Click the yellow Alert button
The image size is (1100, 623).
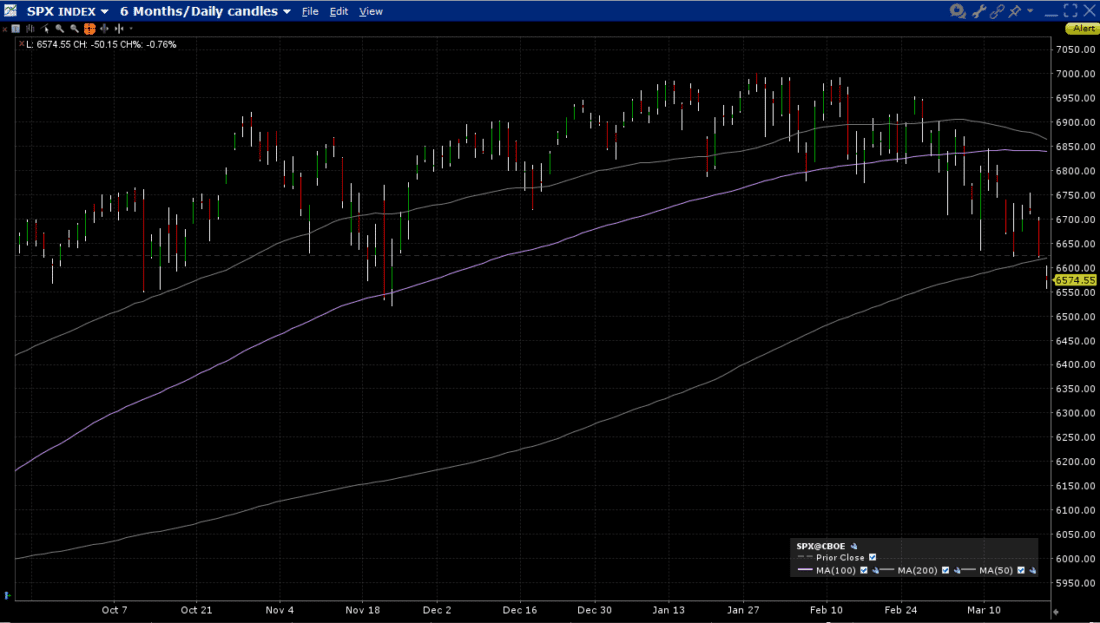[x=1081, y=28]
